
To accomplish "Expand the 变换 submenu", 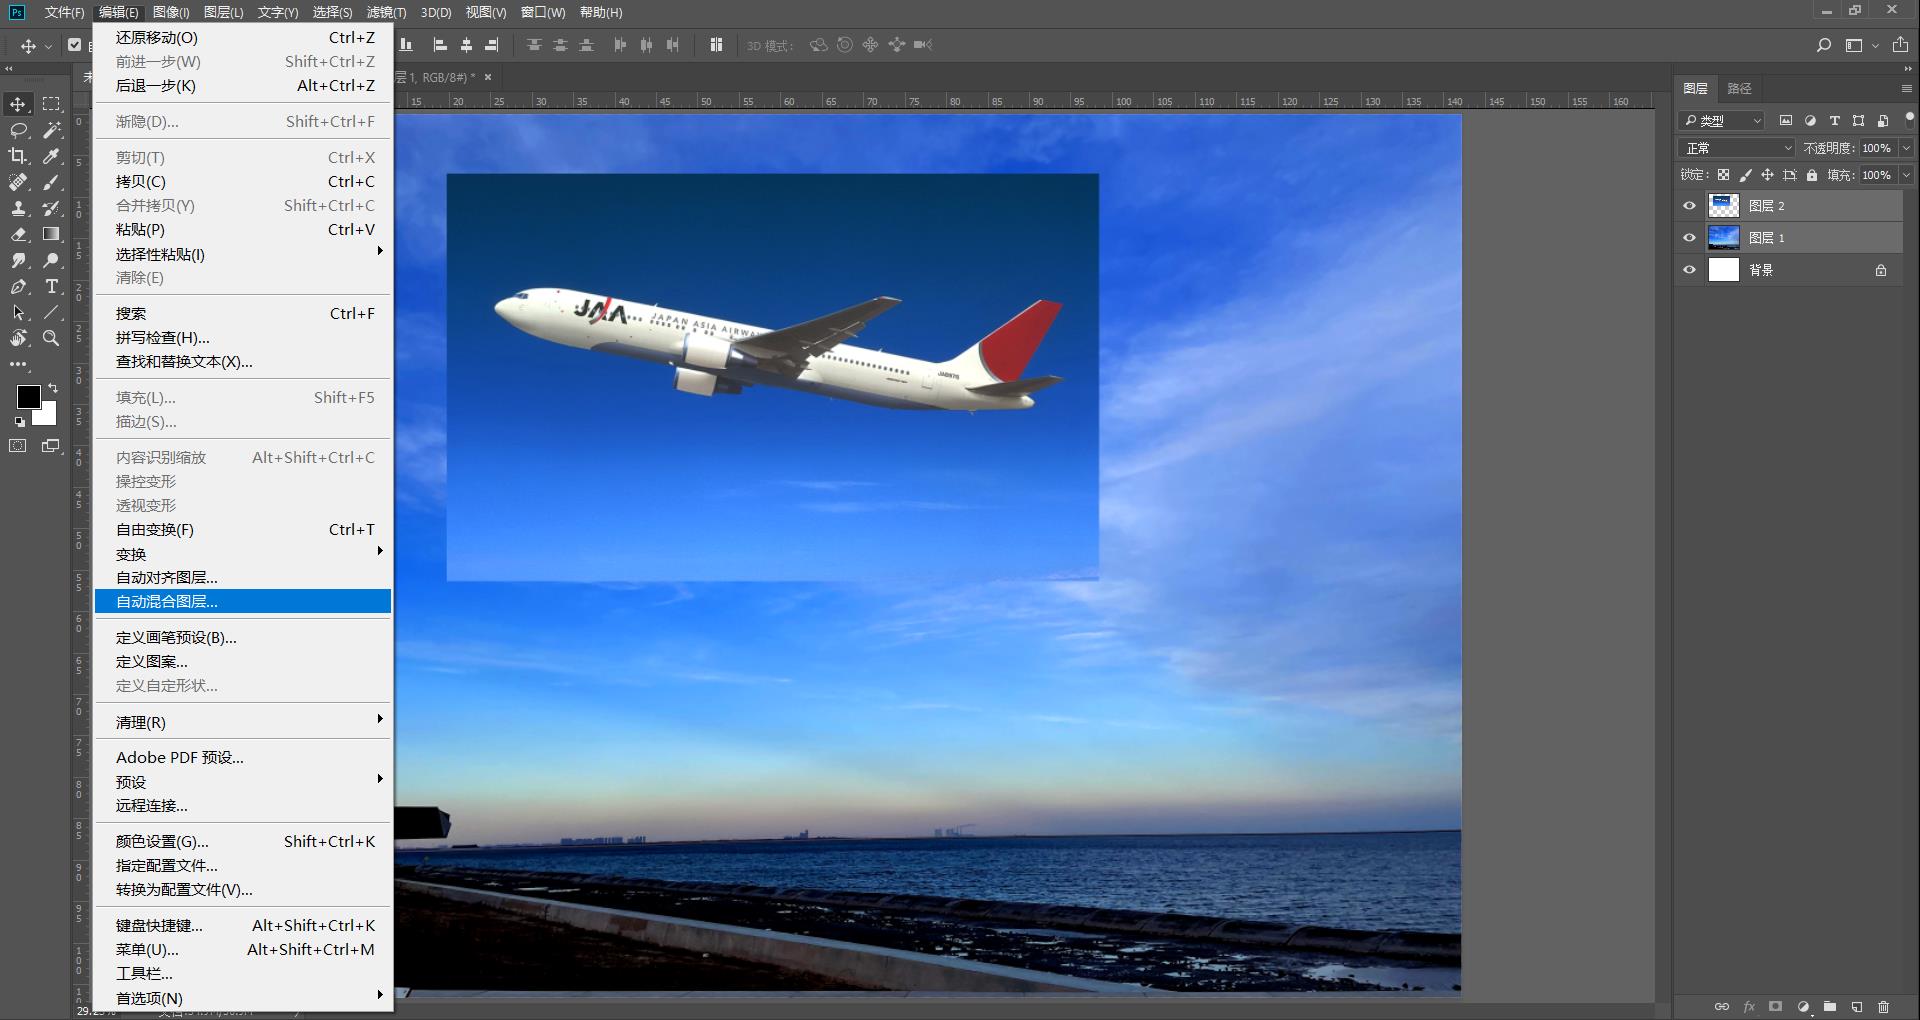I will [x=243, y=554].
